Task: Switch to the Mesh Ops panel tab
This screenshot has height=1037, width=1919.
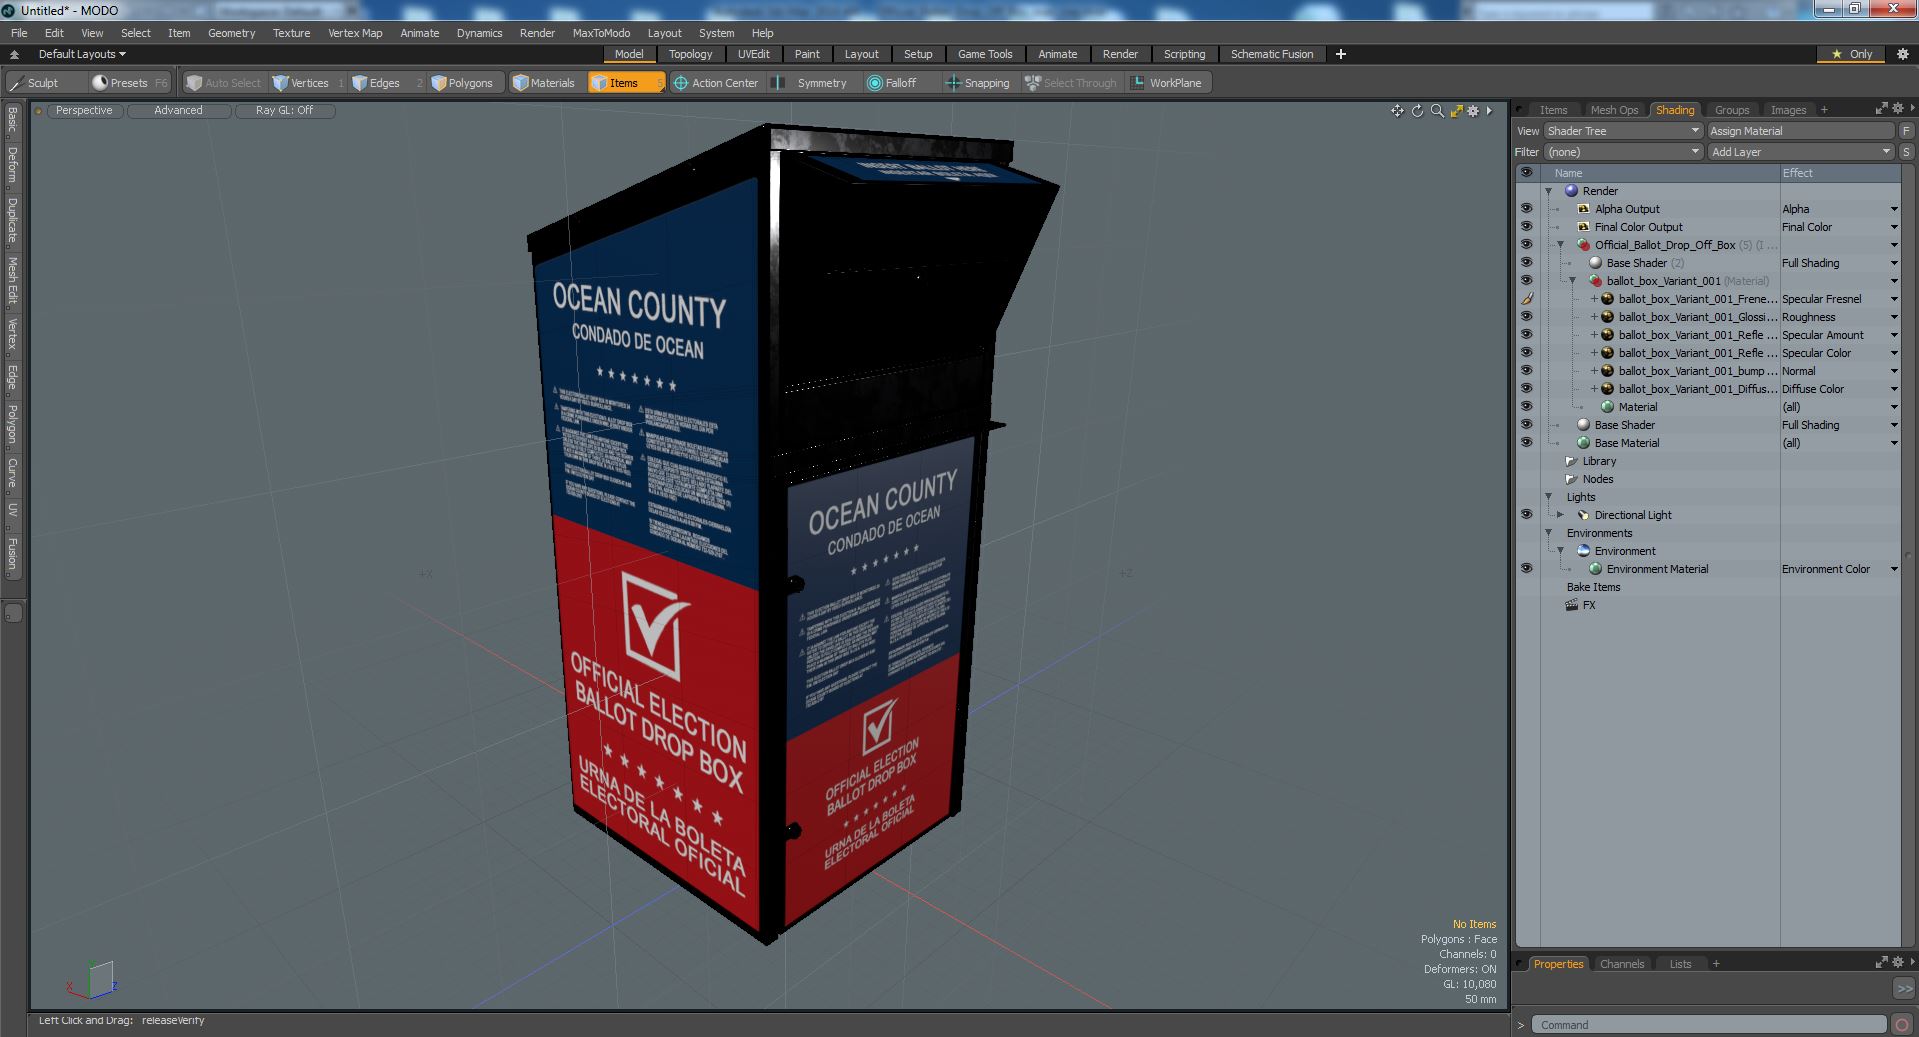Action: pos(1614,110)
